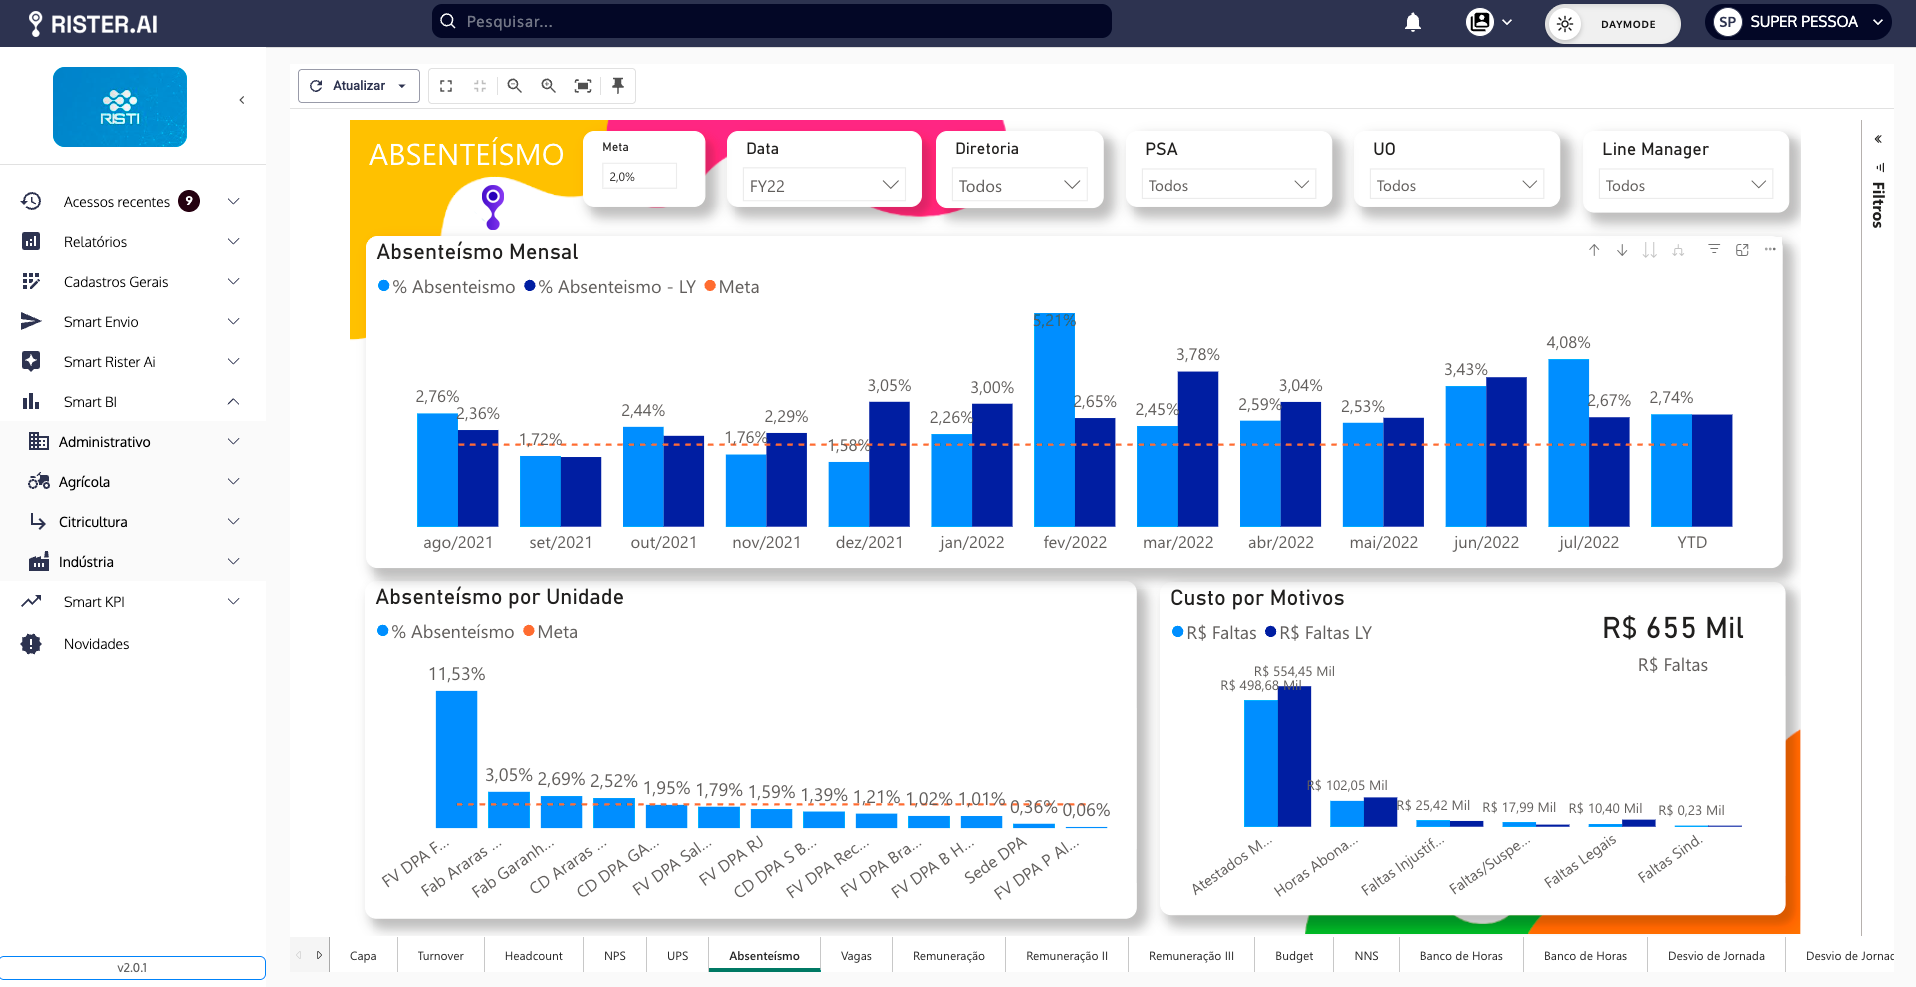Click the zoom in magnifier icon

coord(549,86)
